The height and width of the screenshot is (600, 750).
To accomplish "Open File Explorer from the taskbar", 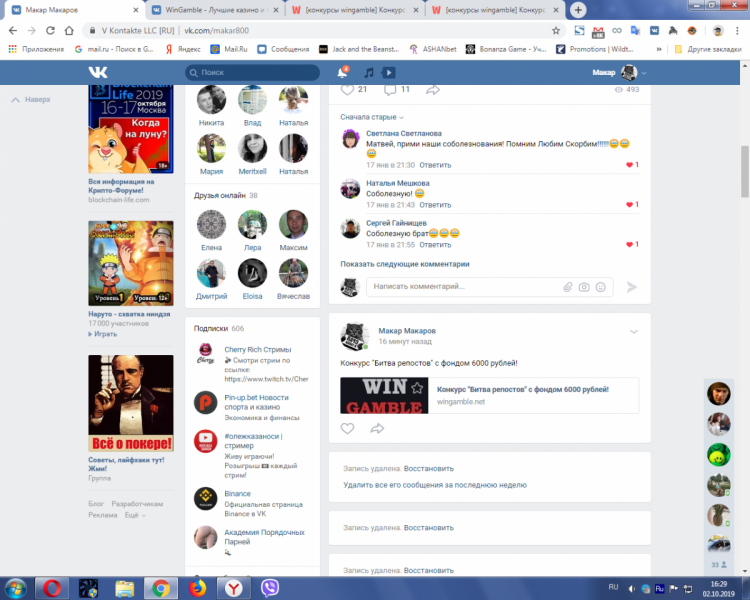I will (x=124, y=588).
